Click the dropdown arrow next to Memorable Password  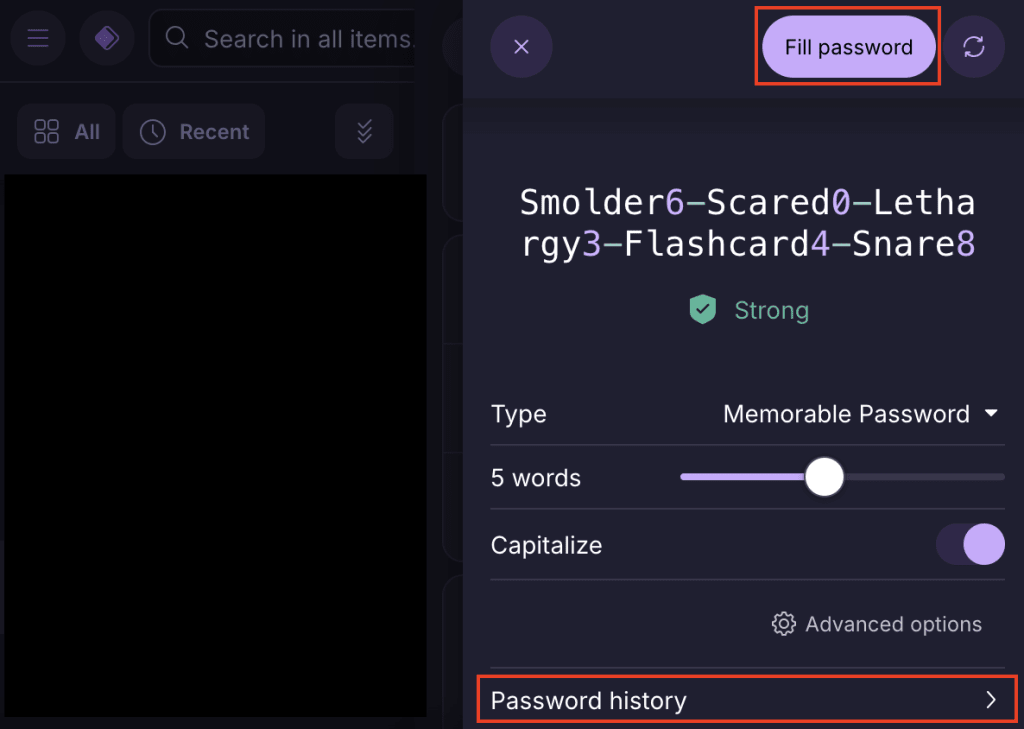[x=991, y=413]
